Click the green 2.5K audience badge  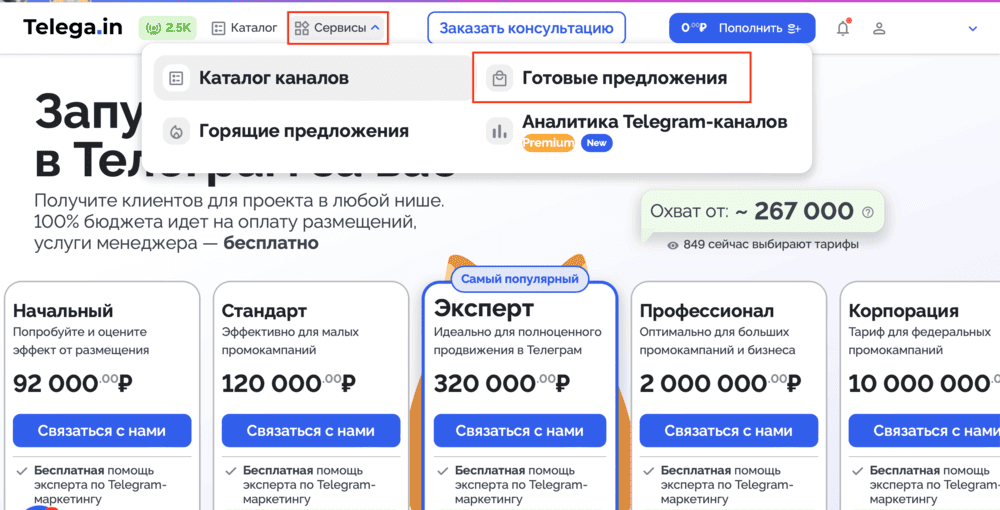(x=168, y=28)
